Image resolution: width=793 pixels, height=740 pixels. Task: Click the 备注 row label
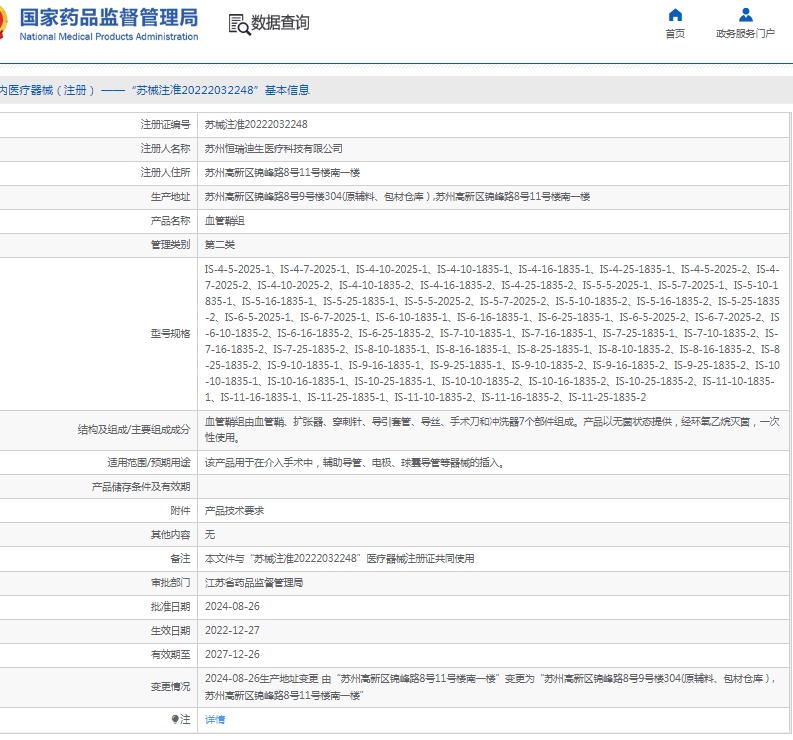pos(181,559)
